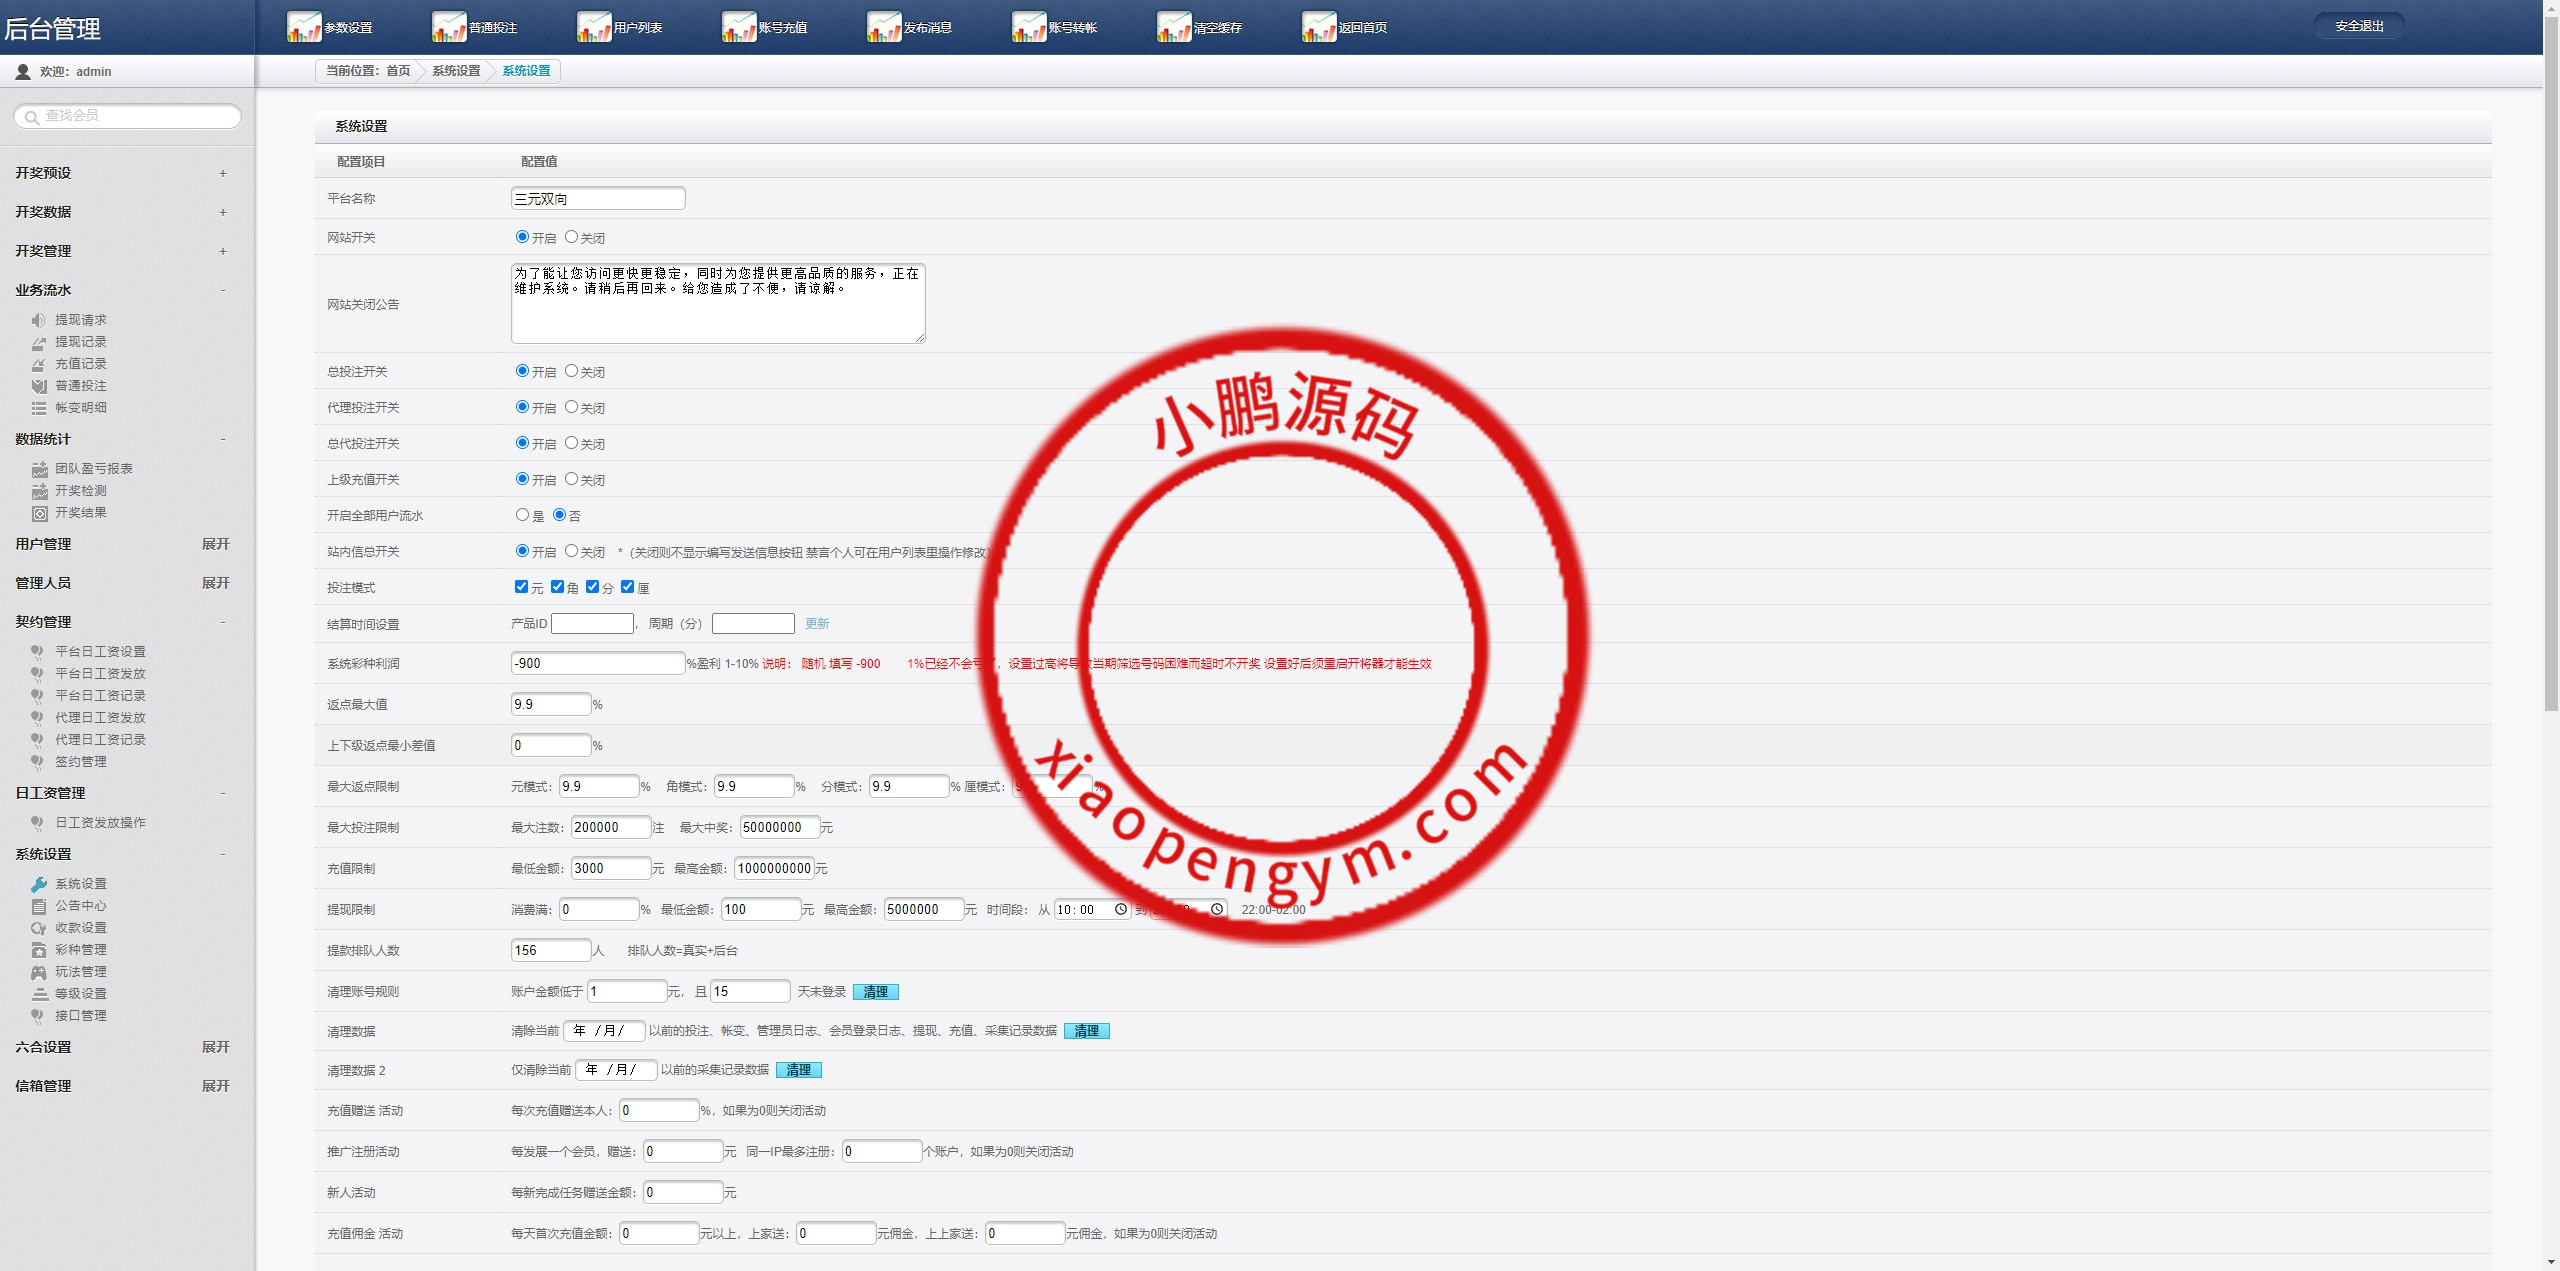Image resolution: width=2560 pixels, height=1271 pixels.
Task: Collapse the 数据统计 sidebar section
Action: [222, 439]
